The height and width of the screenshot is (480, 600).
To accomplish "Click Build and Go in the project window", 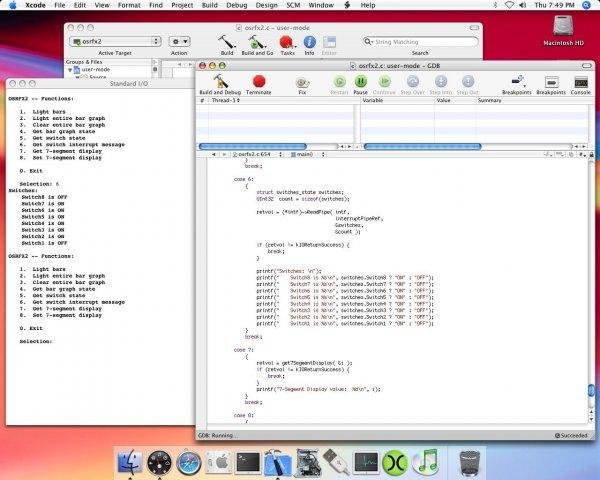I will [257, 45].
